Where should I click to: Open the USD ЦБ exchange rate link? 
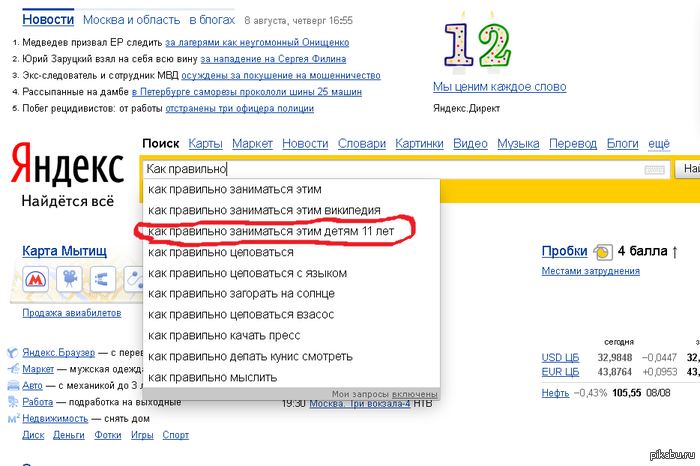tap(560, 358)
